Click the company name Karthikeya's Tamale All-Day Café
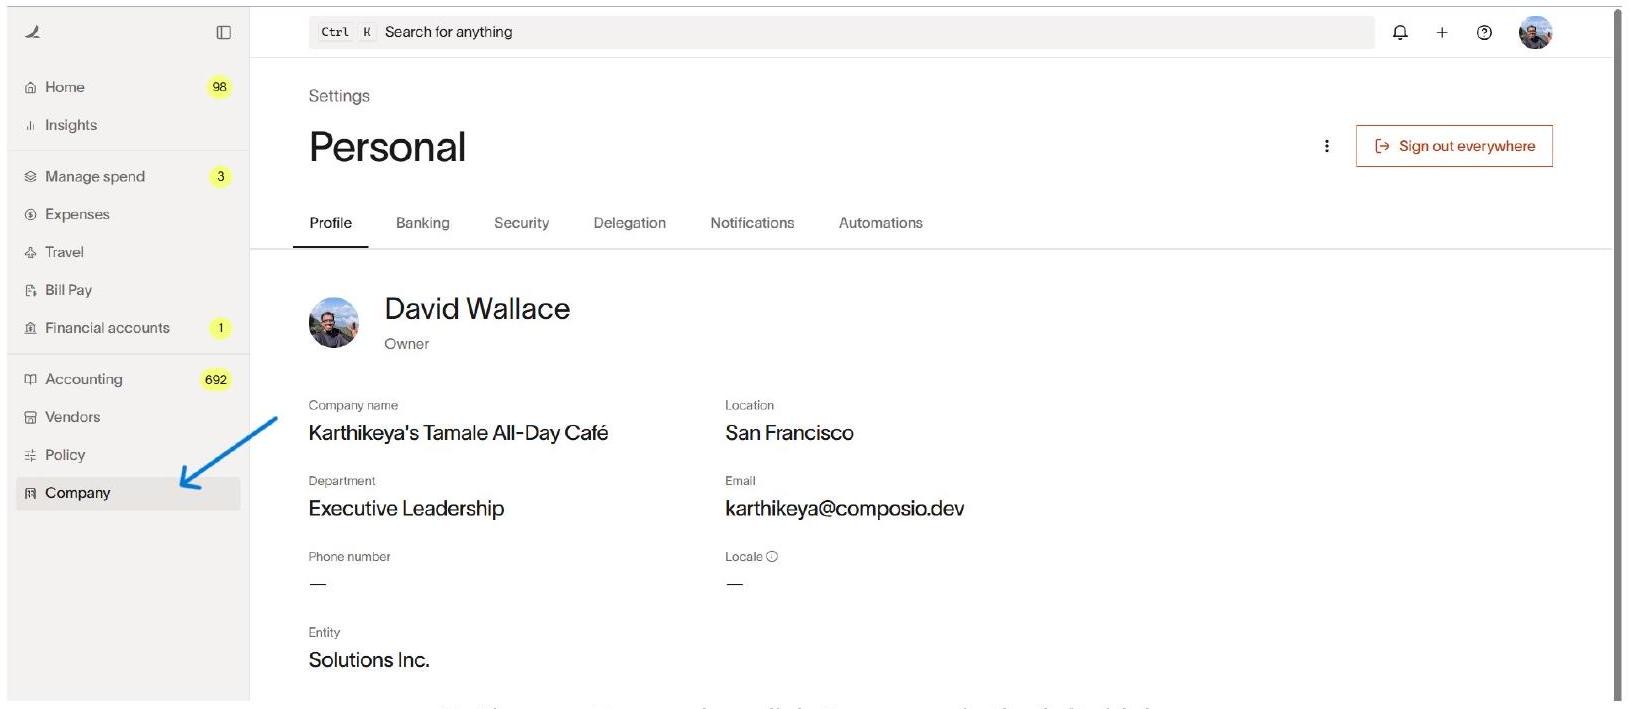1630x709 pixels. tap(458, 433)
